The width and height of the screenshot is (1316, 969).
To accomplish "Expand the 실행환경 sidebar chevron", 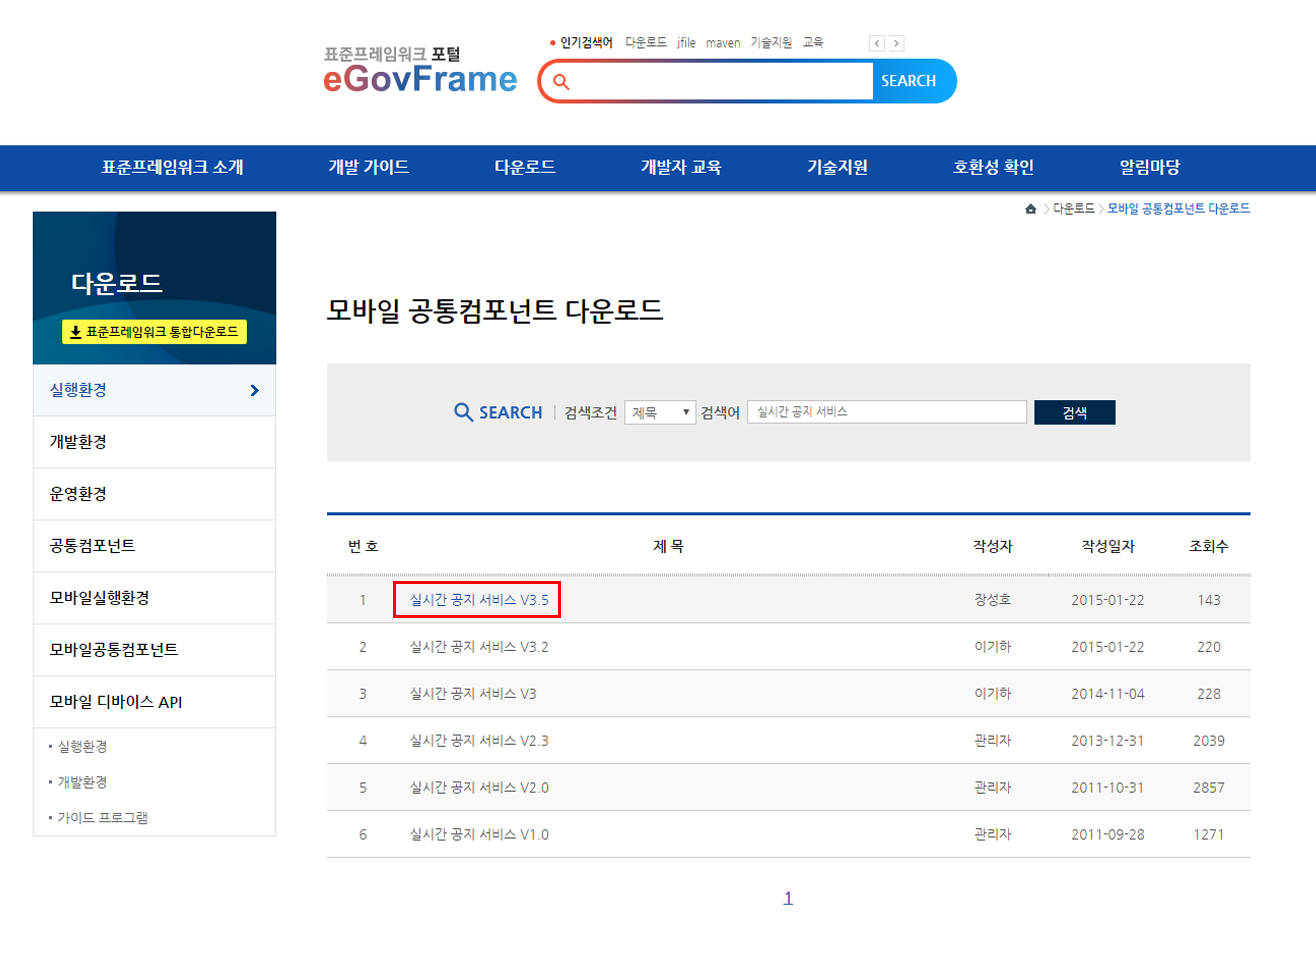I will click(254, 391).
